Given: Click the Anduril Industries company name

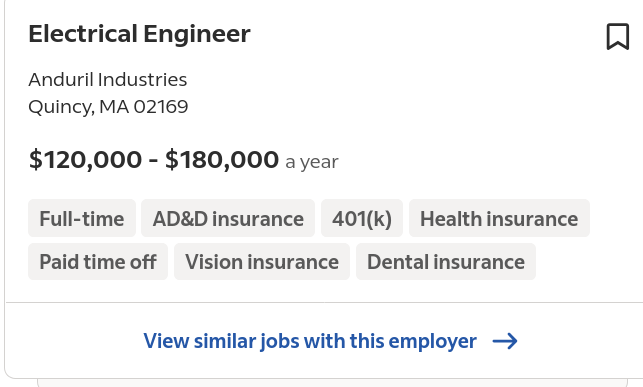Looking at the screenshot, I should (x=107, y=80).
